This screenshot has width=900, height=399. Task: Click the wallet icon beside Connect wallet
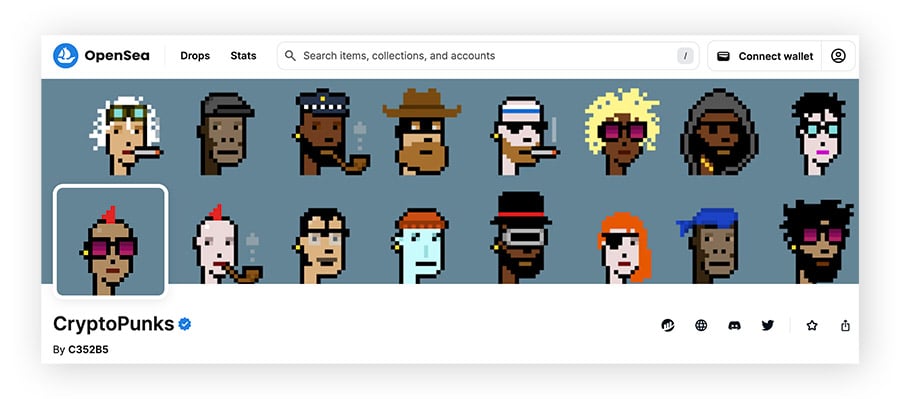pos(723,56)
